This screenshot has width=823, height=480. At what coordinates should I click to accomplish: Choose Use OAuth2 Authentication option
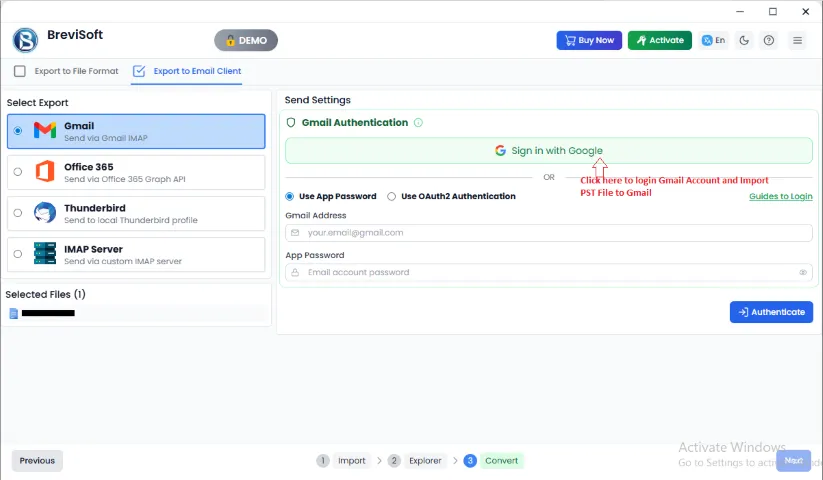451,196
